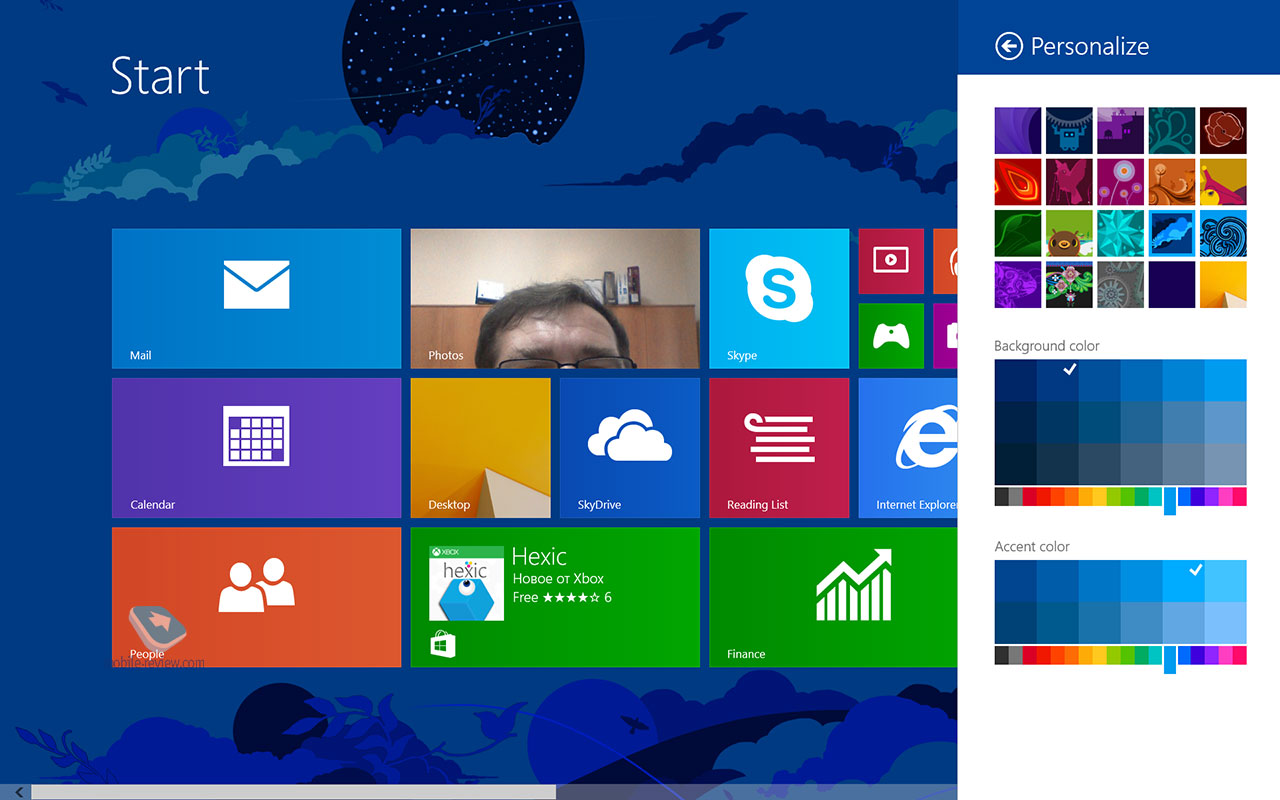The width and height of the screenshot is (1280, 800).
Task: Choose the magenta bird background thumbnail
Action: coord(1069,182)
